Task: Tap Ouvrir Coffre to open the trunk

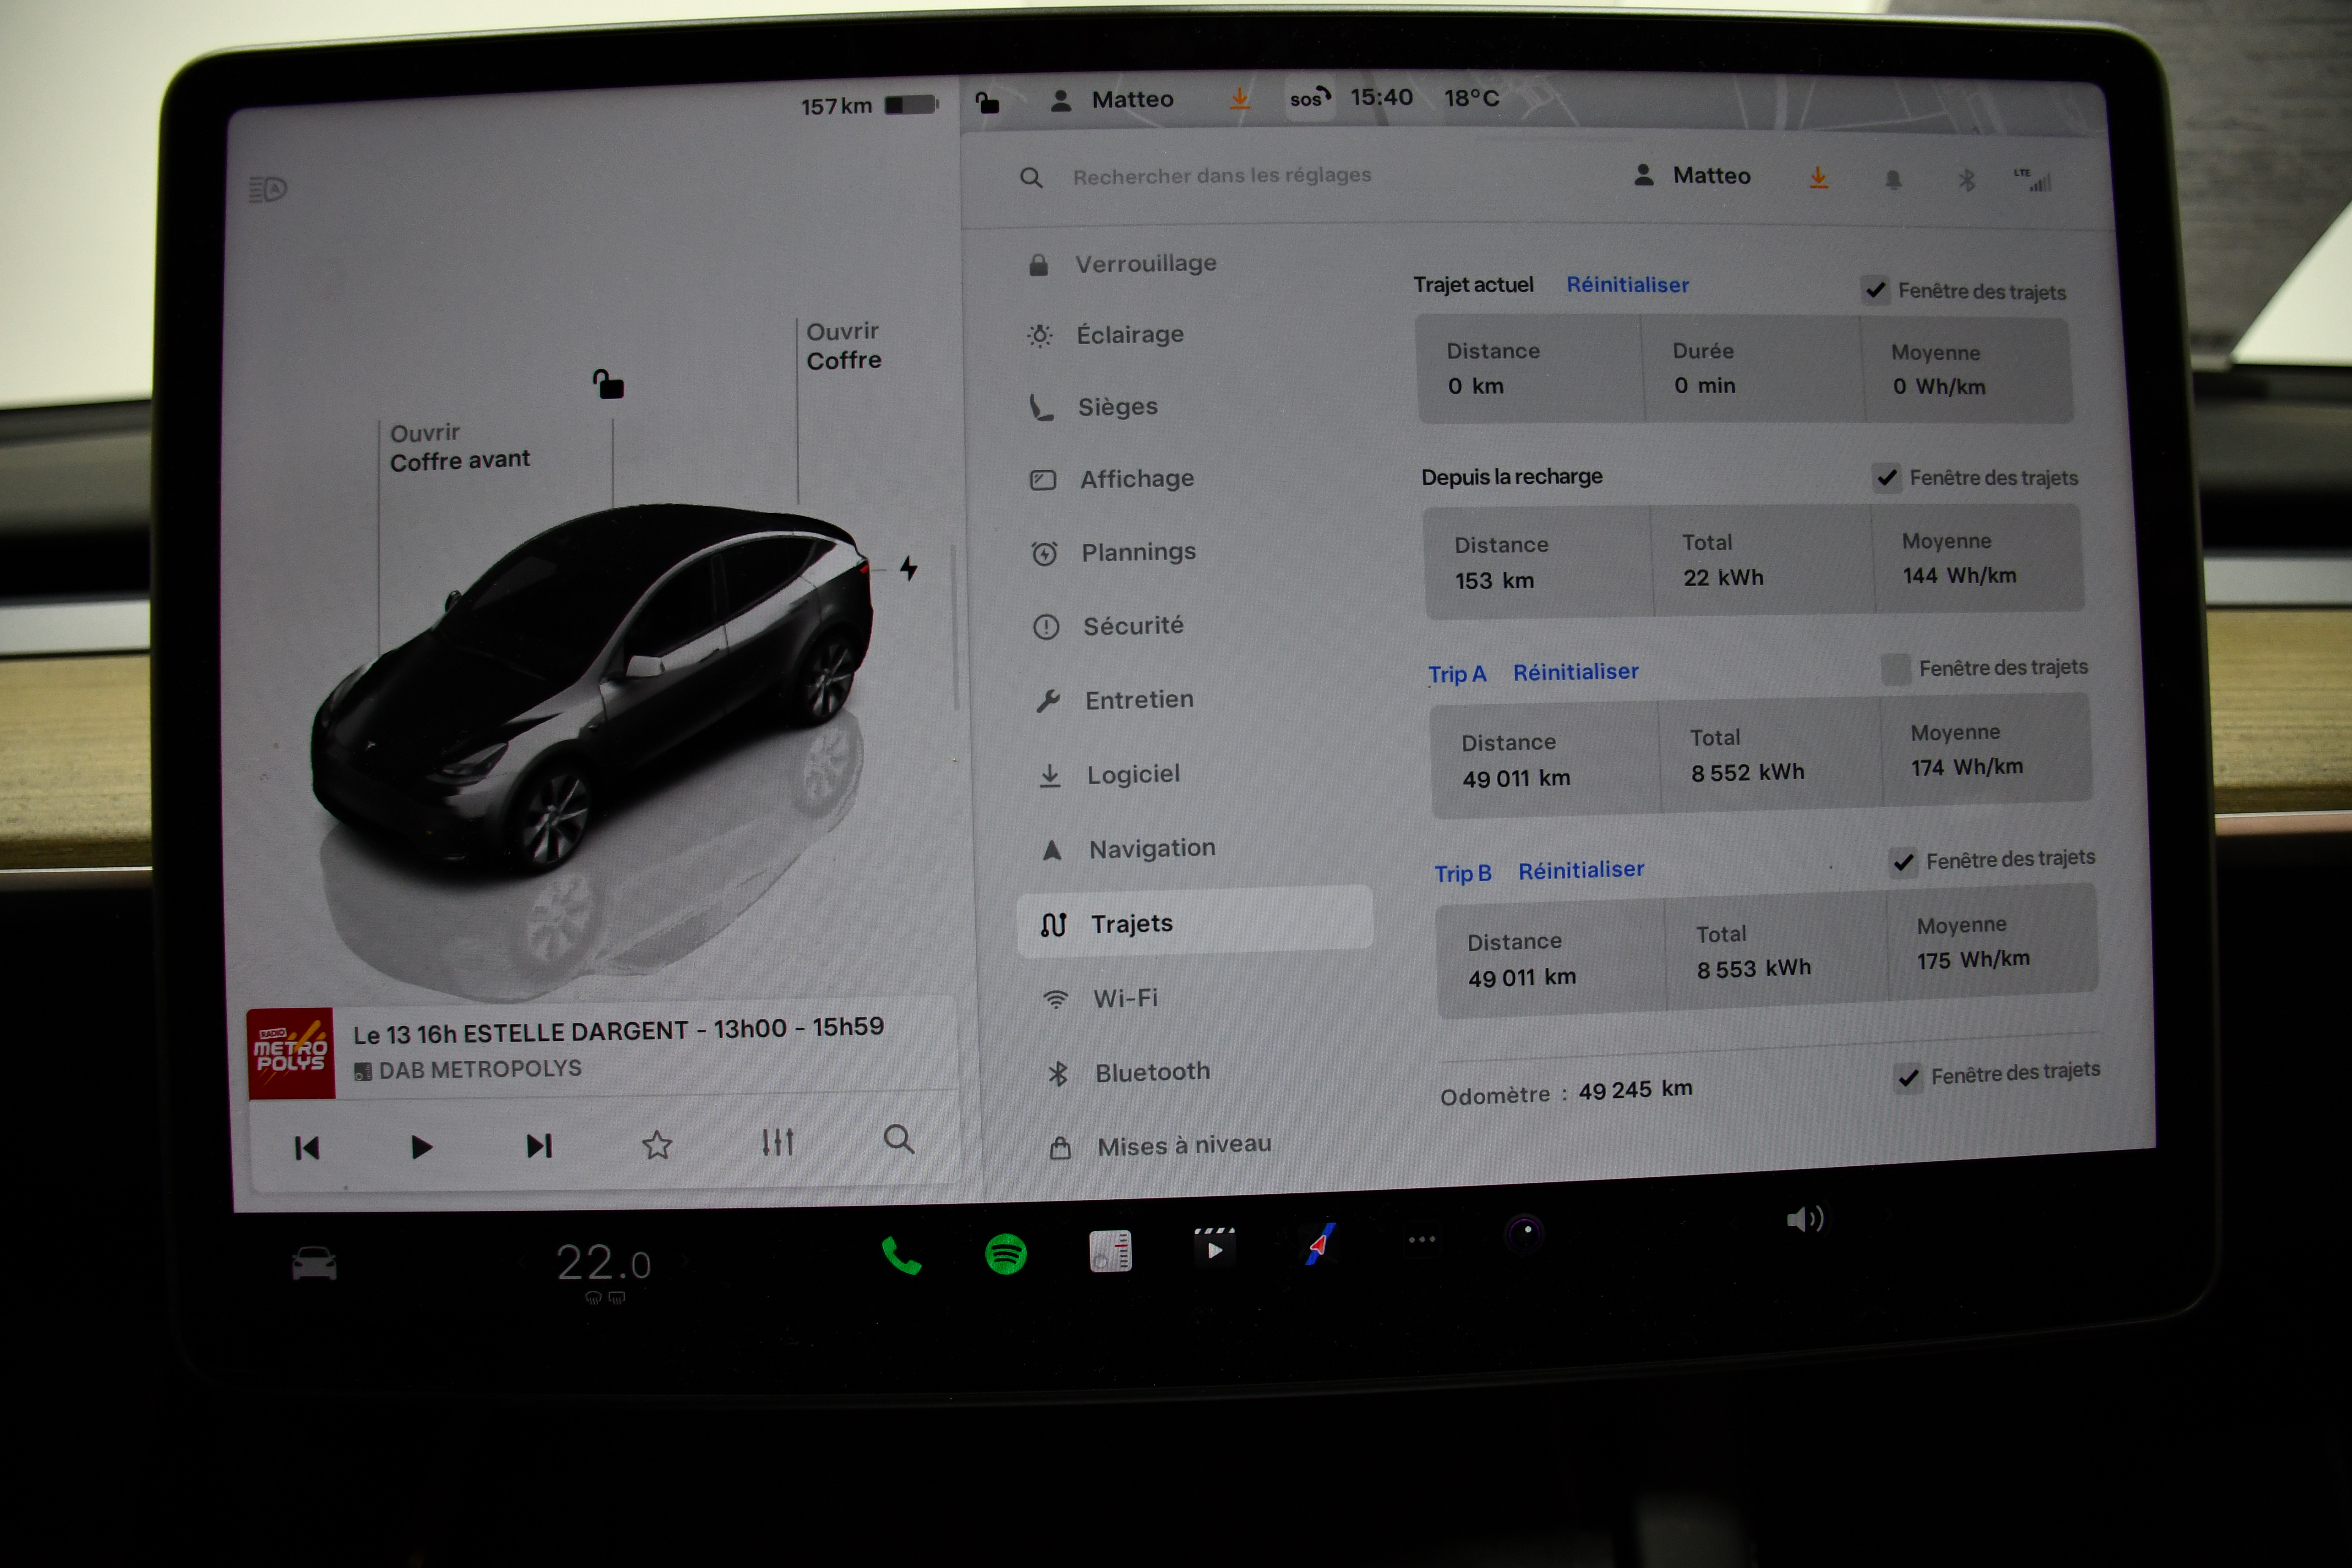Action: (x=844, y=346)
